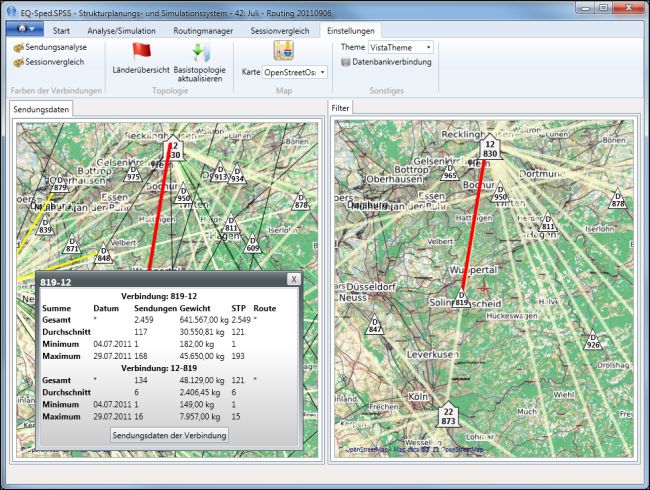The image size is (650, 490).
Task: Select the Filter panel tab
Action: (340, 108)
